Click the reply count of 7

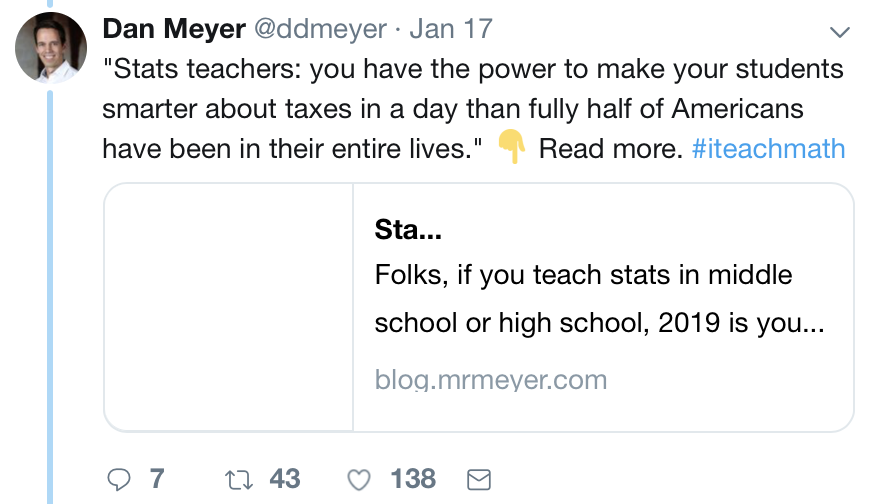coord(156,479)
